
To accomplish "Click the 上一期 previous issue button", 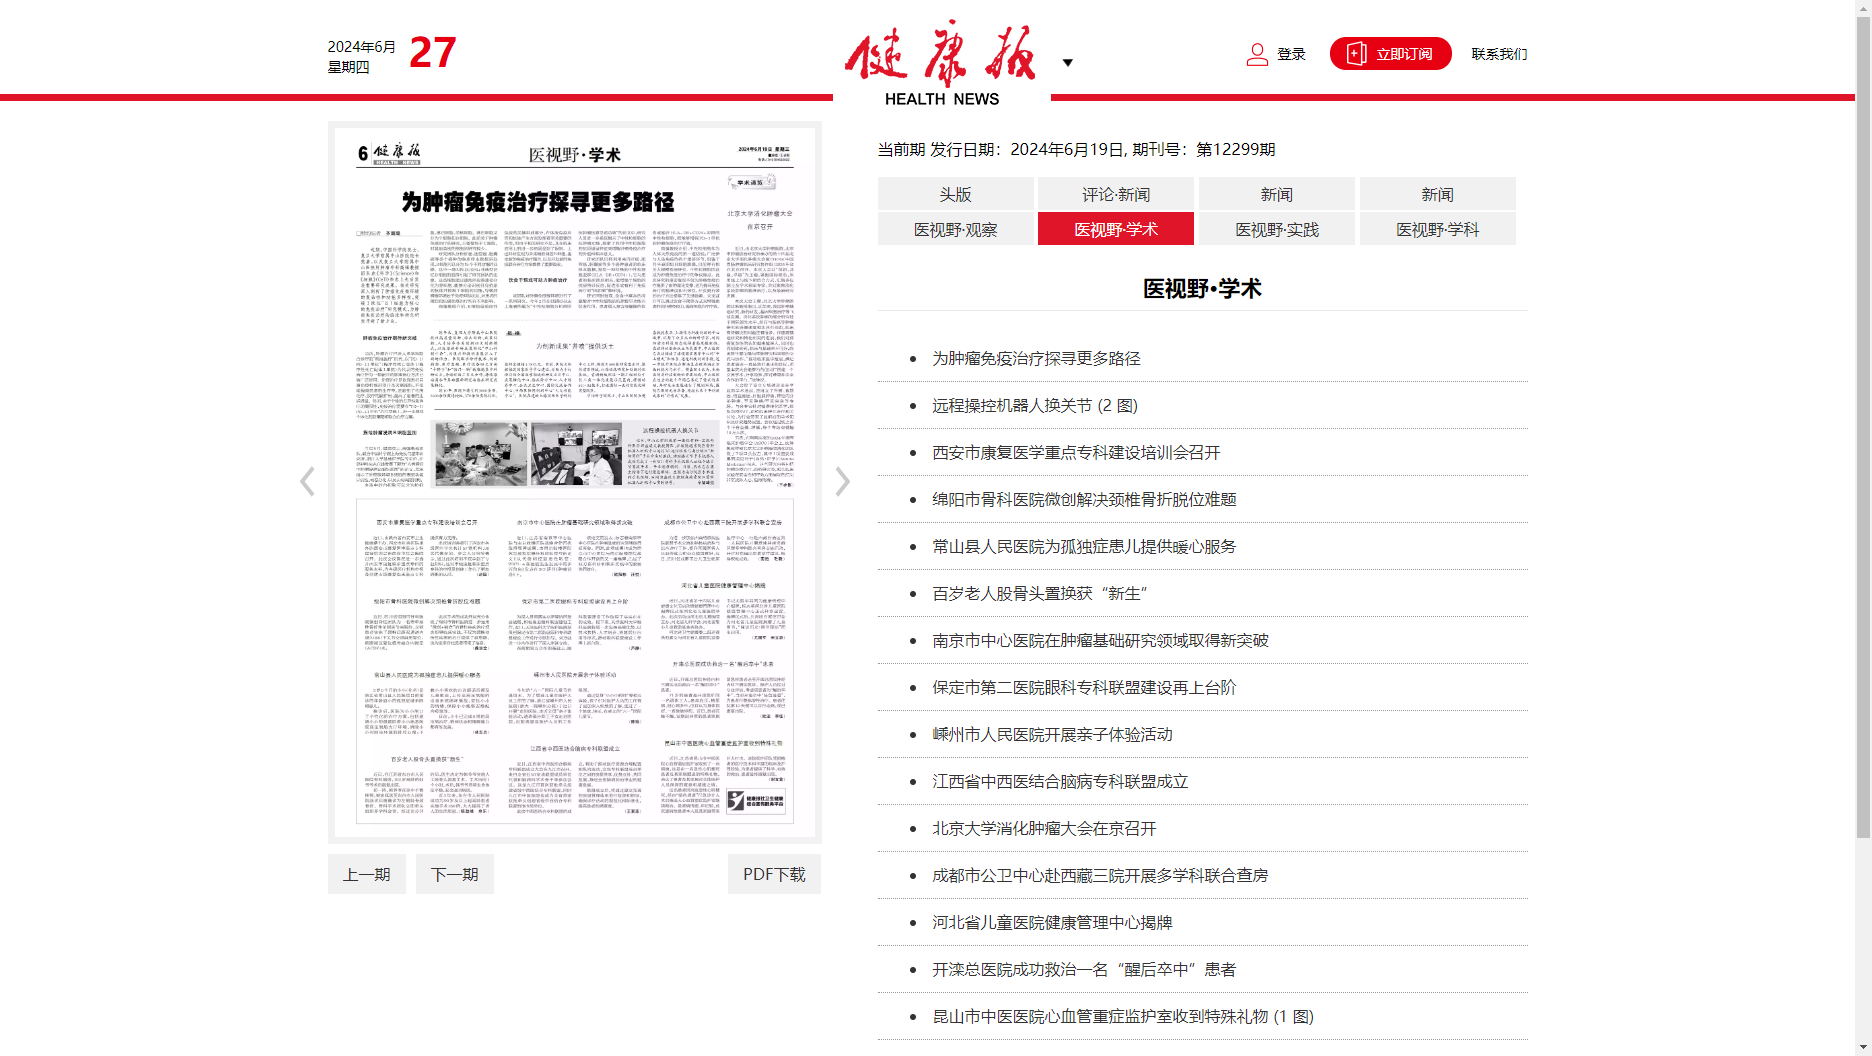I will [366, 874].
